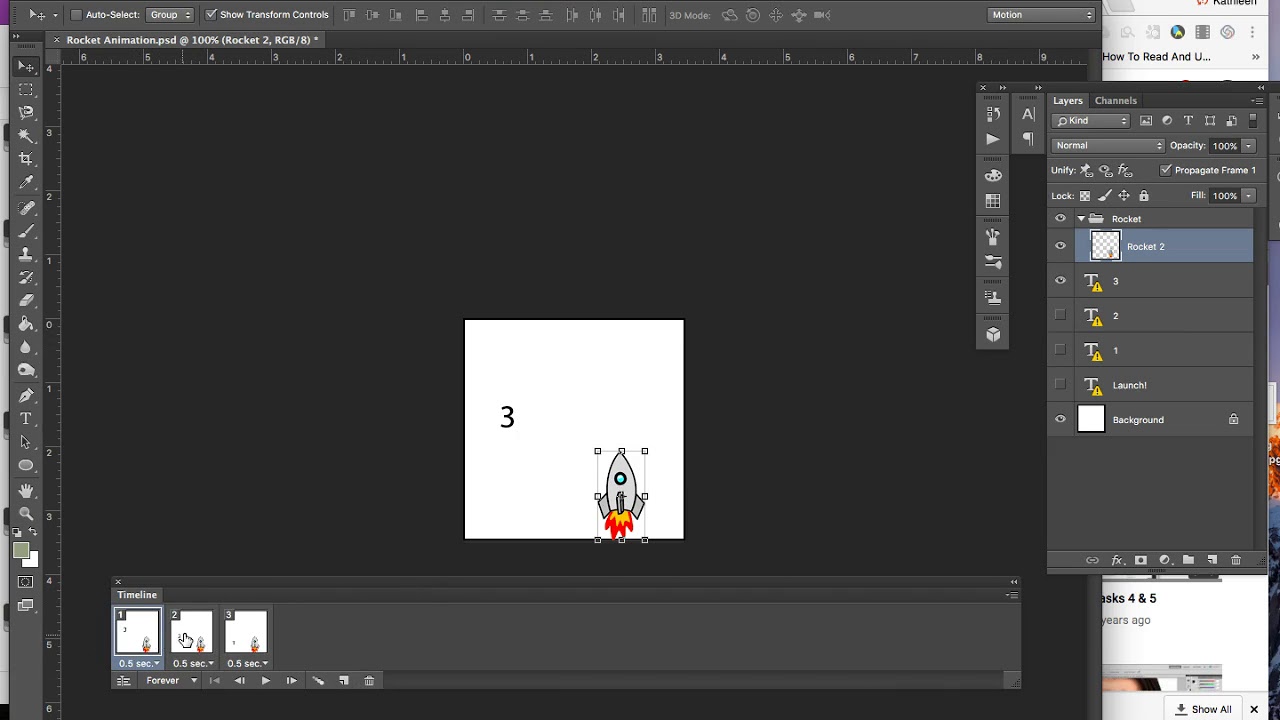The width and height of the screenshot is (1280, 720).
Task: Select frame 3 thumbnail in timeline
Action: tap(246, 632)
